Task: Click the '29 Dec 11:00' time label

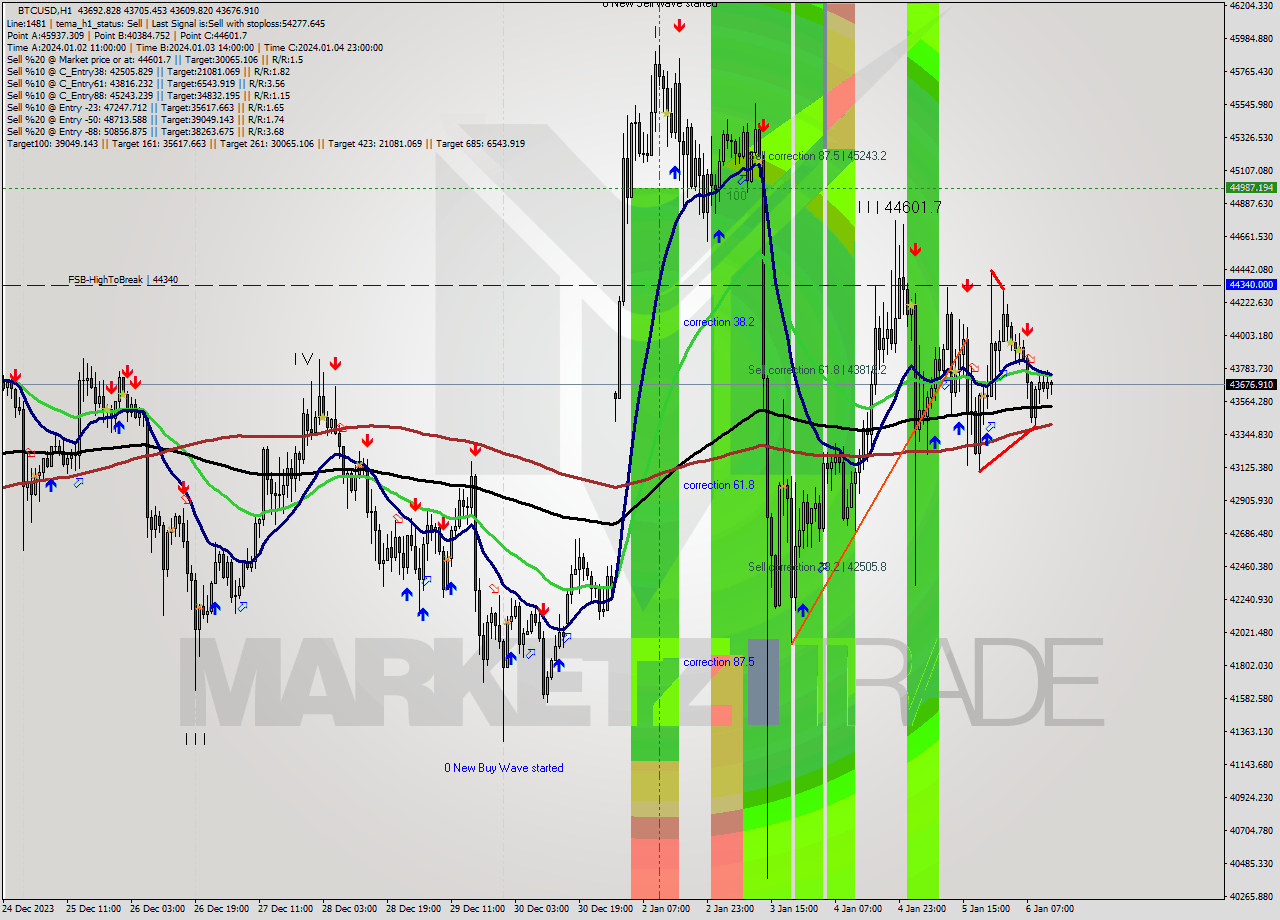Action: coord(477,909)
